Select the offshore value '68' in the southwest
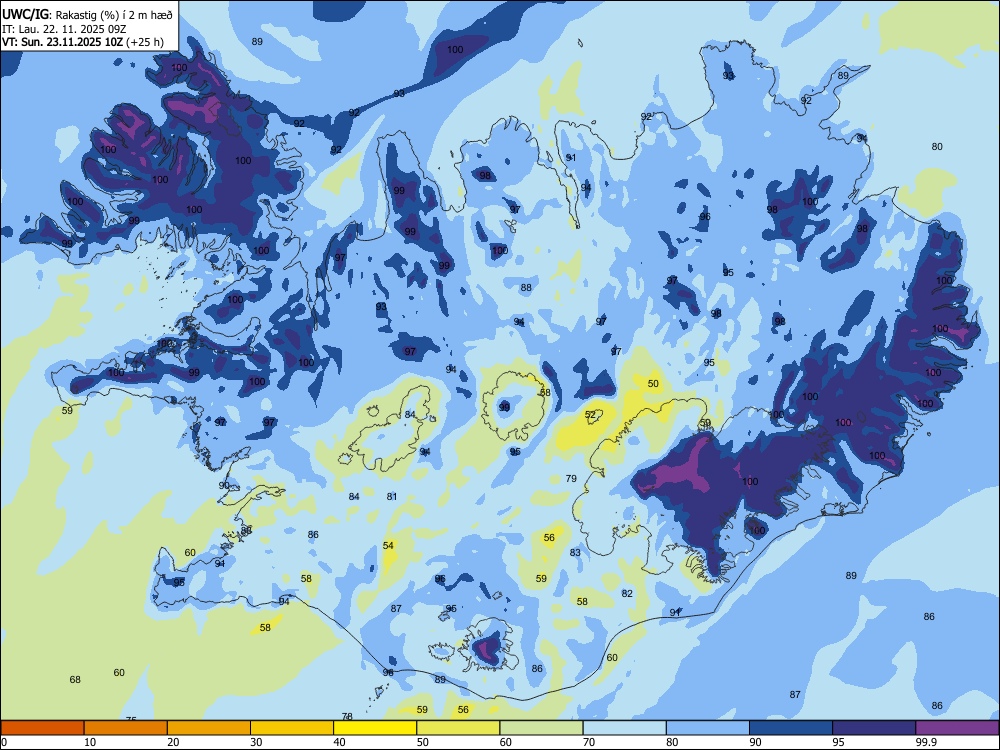Viewport: 1000px width, 750px height. (x=75, y=680)
